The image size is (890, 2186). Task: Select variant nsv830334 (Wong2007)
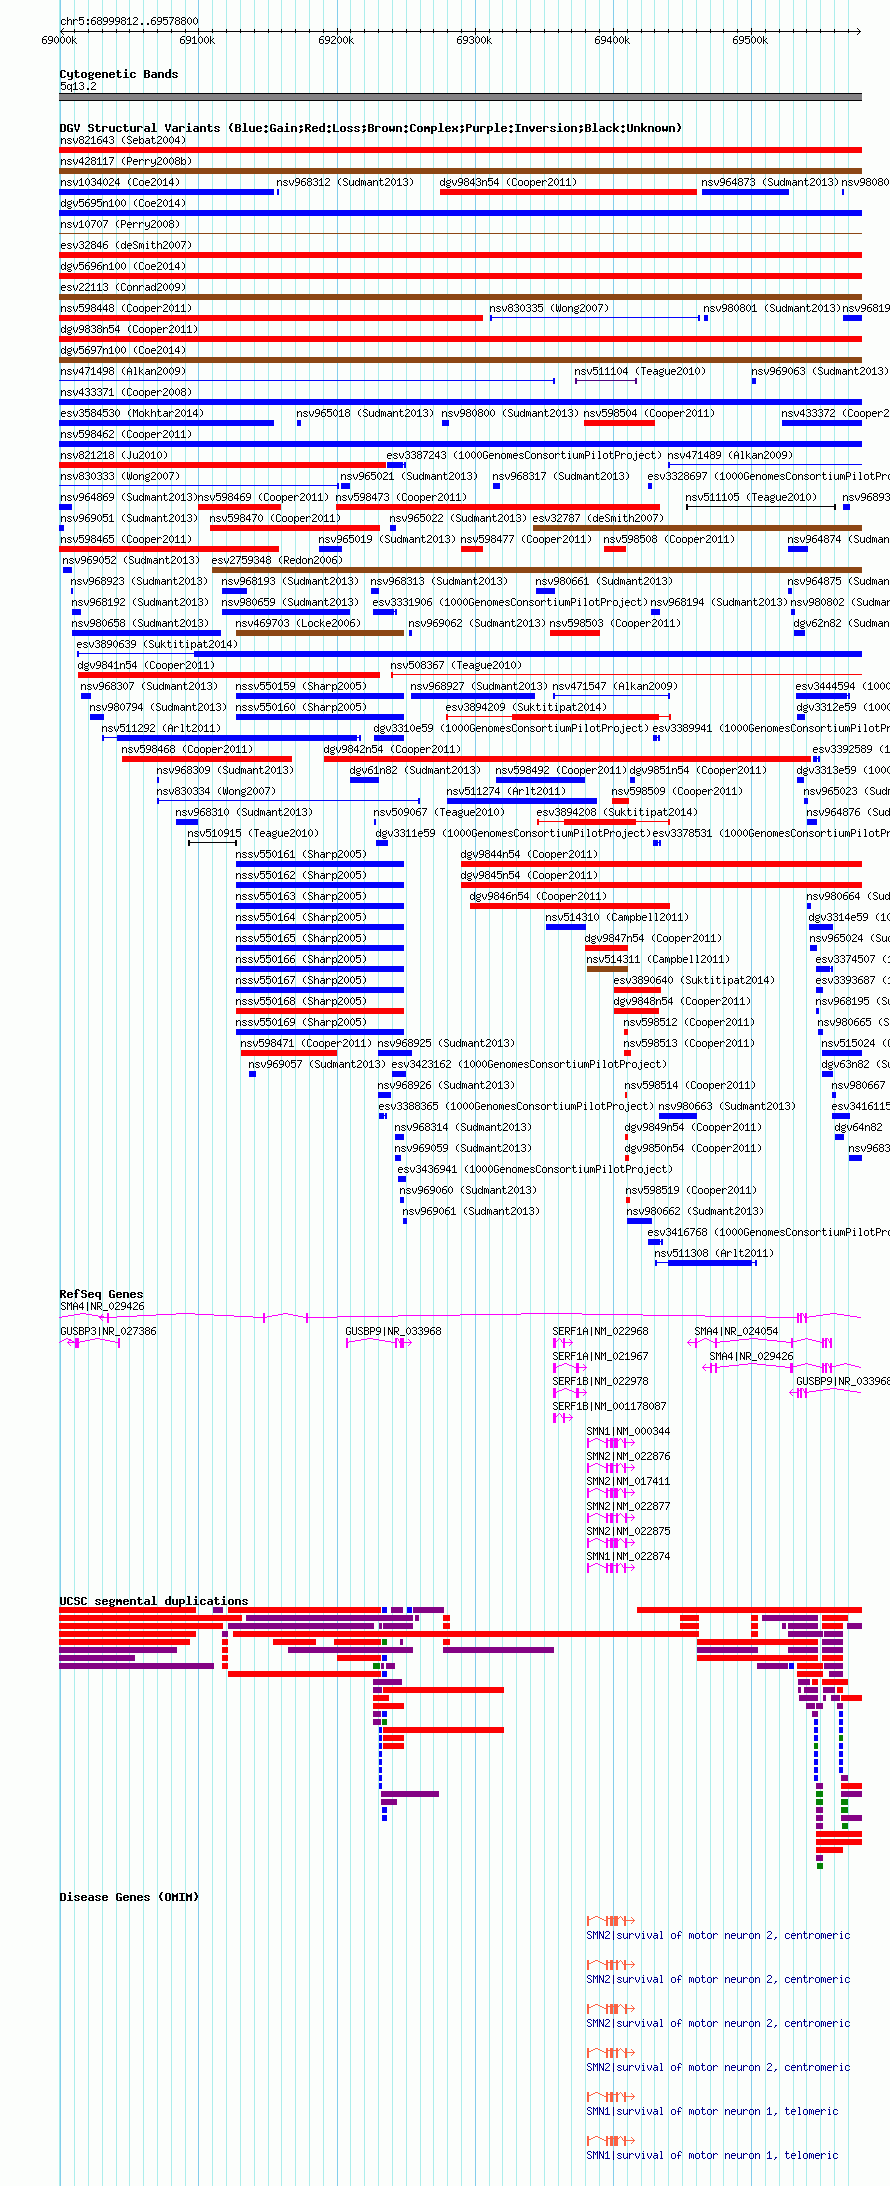pos(216,791)
